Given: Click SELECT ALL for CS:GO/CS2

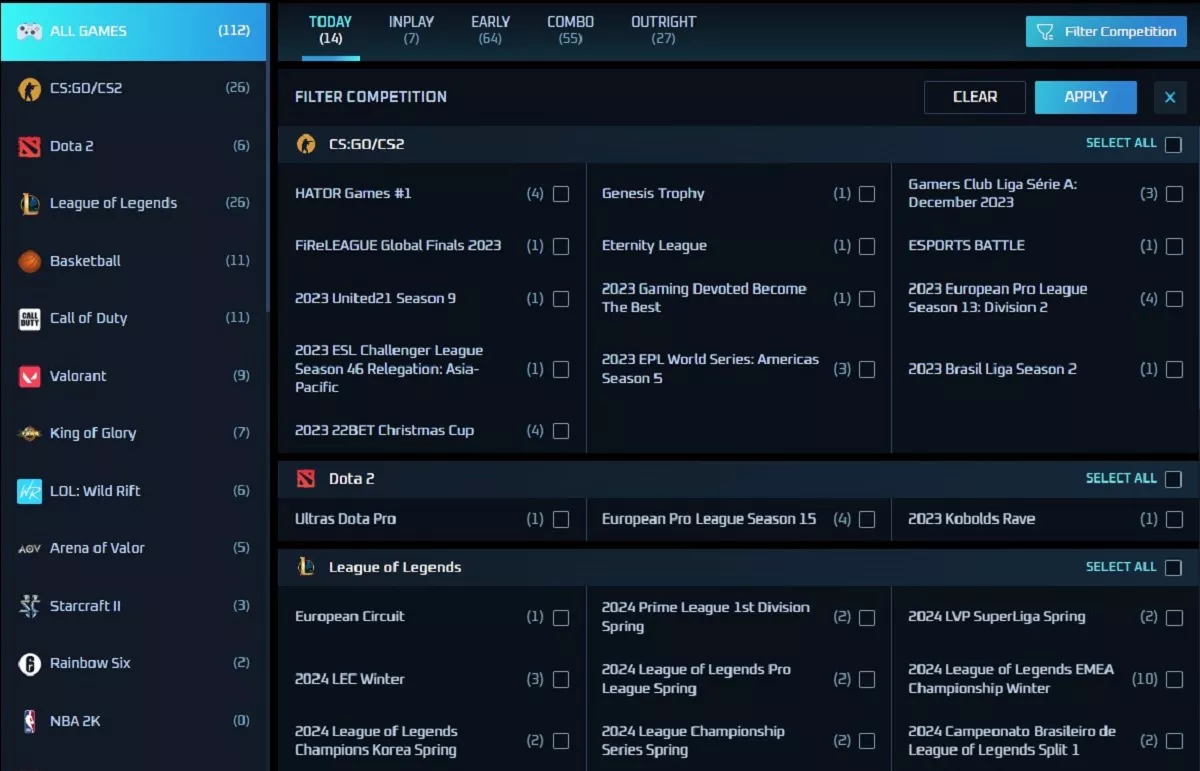Looking at the screenshot, I should click(1121, 143).
